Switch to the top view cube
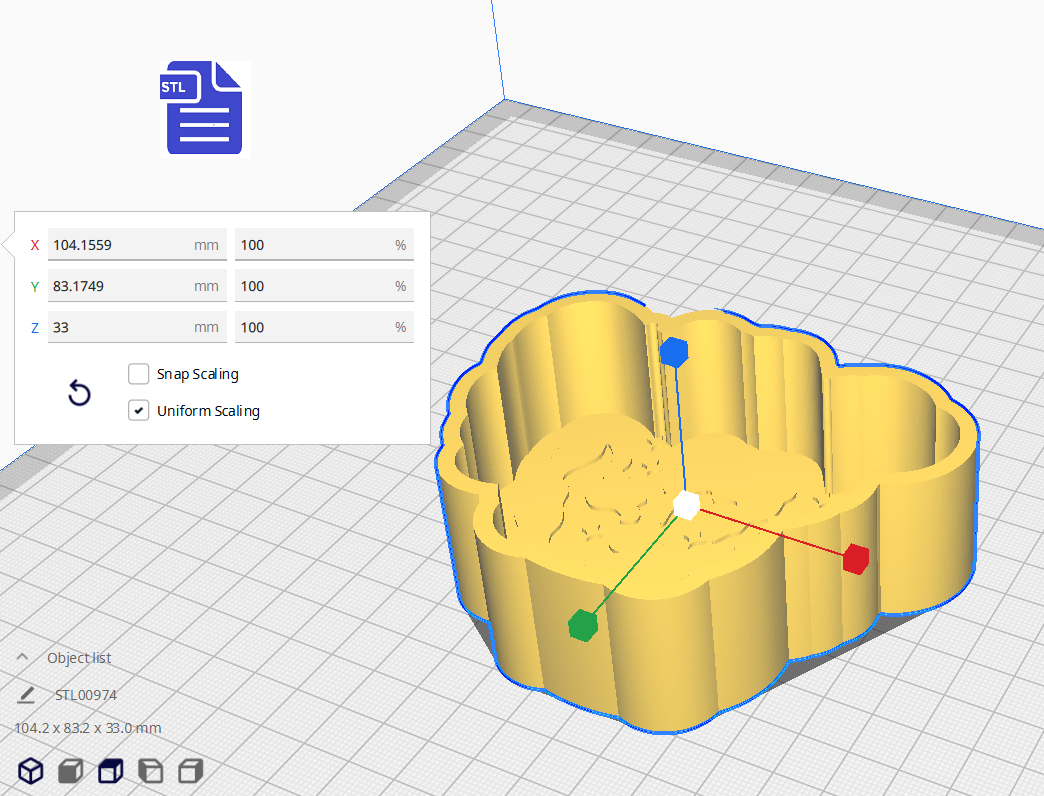The height and width of the screenshot is (796, 1044). coord(110,771)
